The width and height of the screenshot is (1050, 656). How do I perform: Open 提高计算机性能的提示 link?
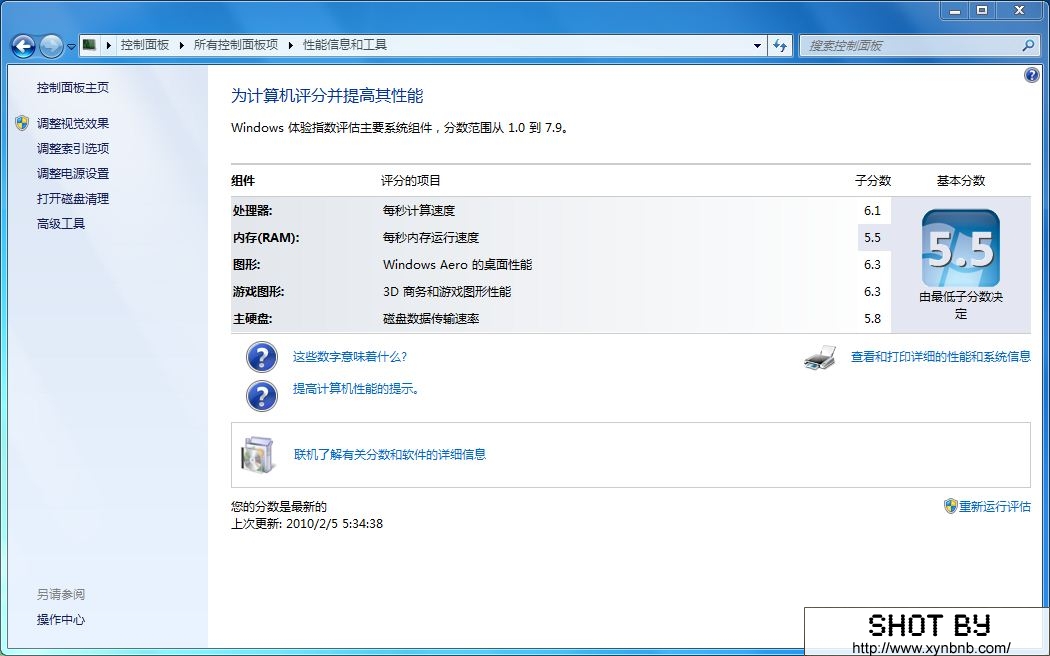click(356, 389)
